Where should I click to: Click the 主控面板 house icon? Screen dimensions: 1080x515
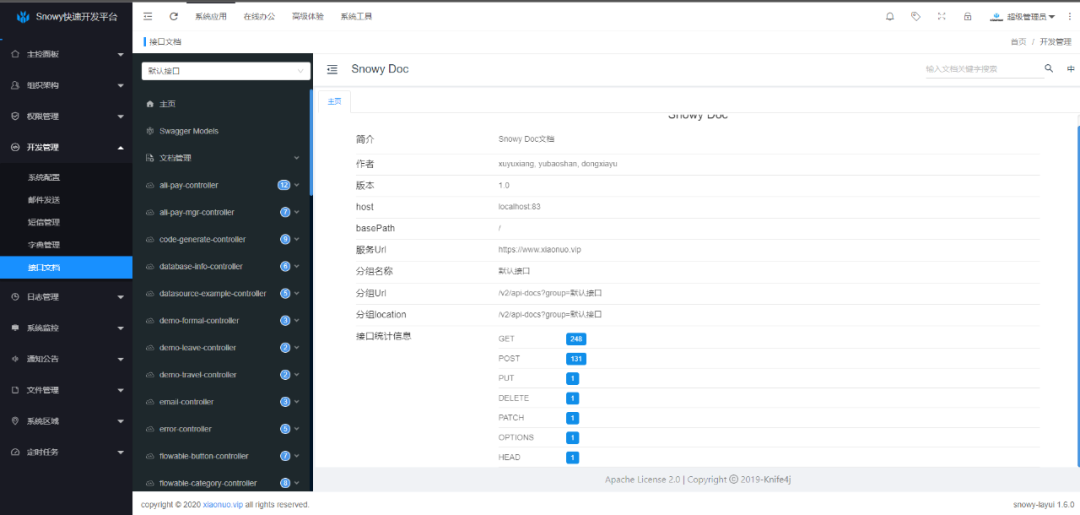(x=15, y=54)
